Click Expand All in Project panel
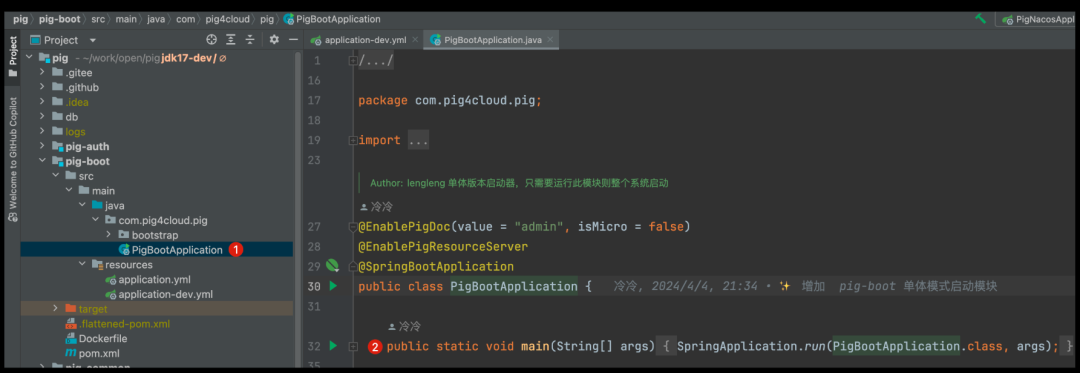The height and width of the screenshot is (373, 1080). 231,40
